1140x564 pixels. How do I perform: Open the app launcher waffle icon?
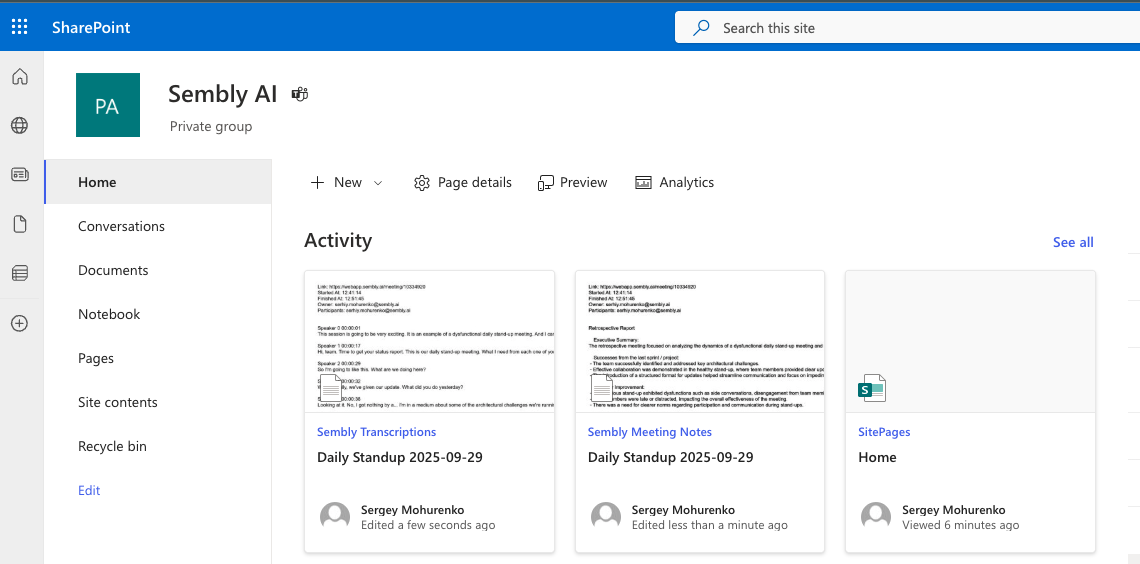tap(20, 27)
